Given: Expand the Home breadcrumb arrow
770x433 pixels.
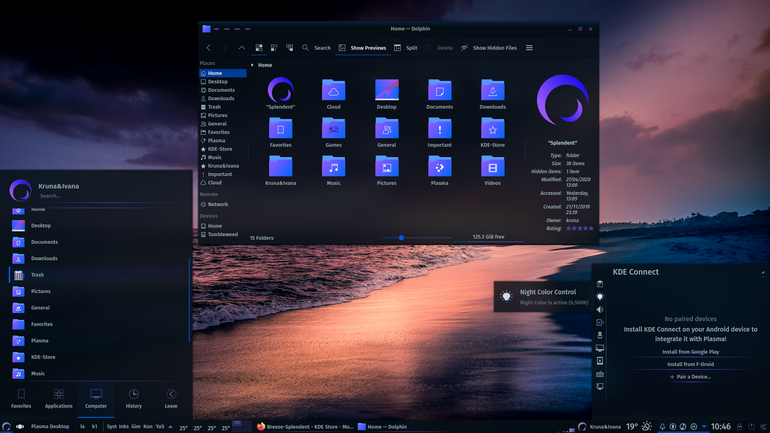Looking at the screenshot, I should point(252,65).
